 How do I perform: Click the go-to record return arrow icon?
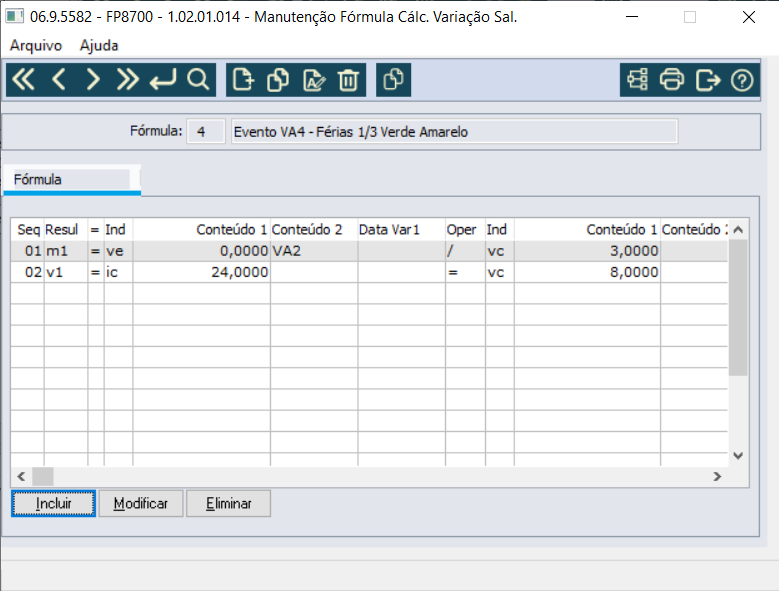pos(162,79)
